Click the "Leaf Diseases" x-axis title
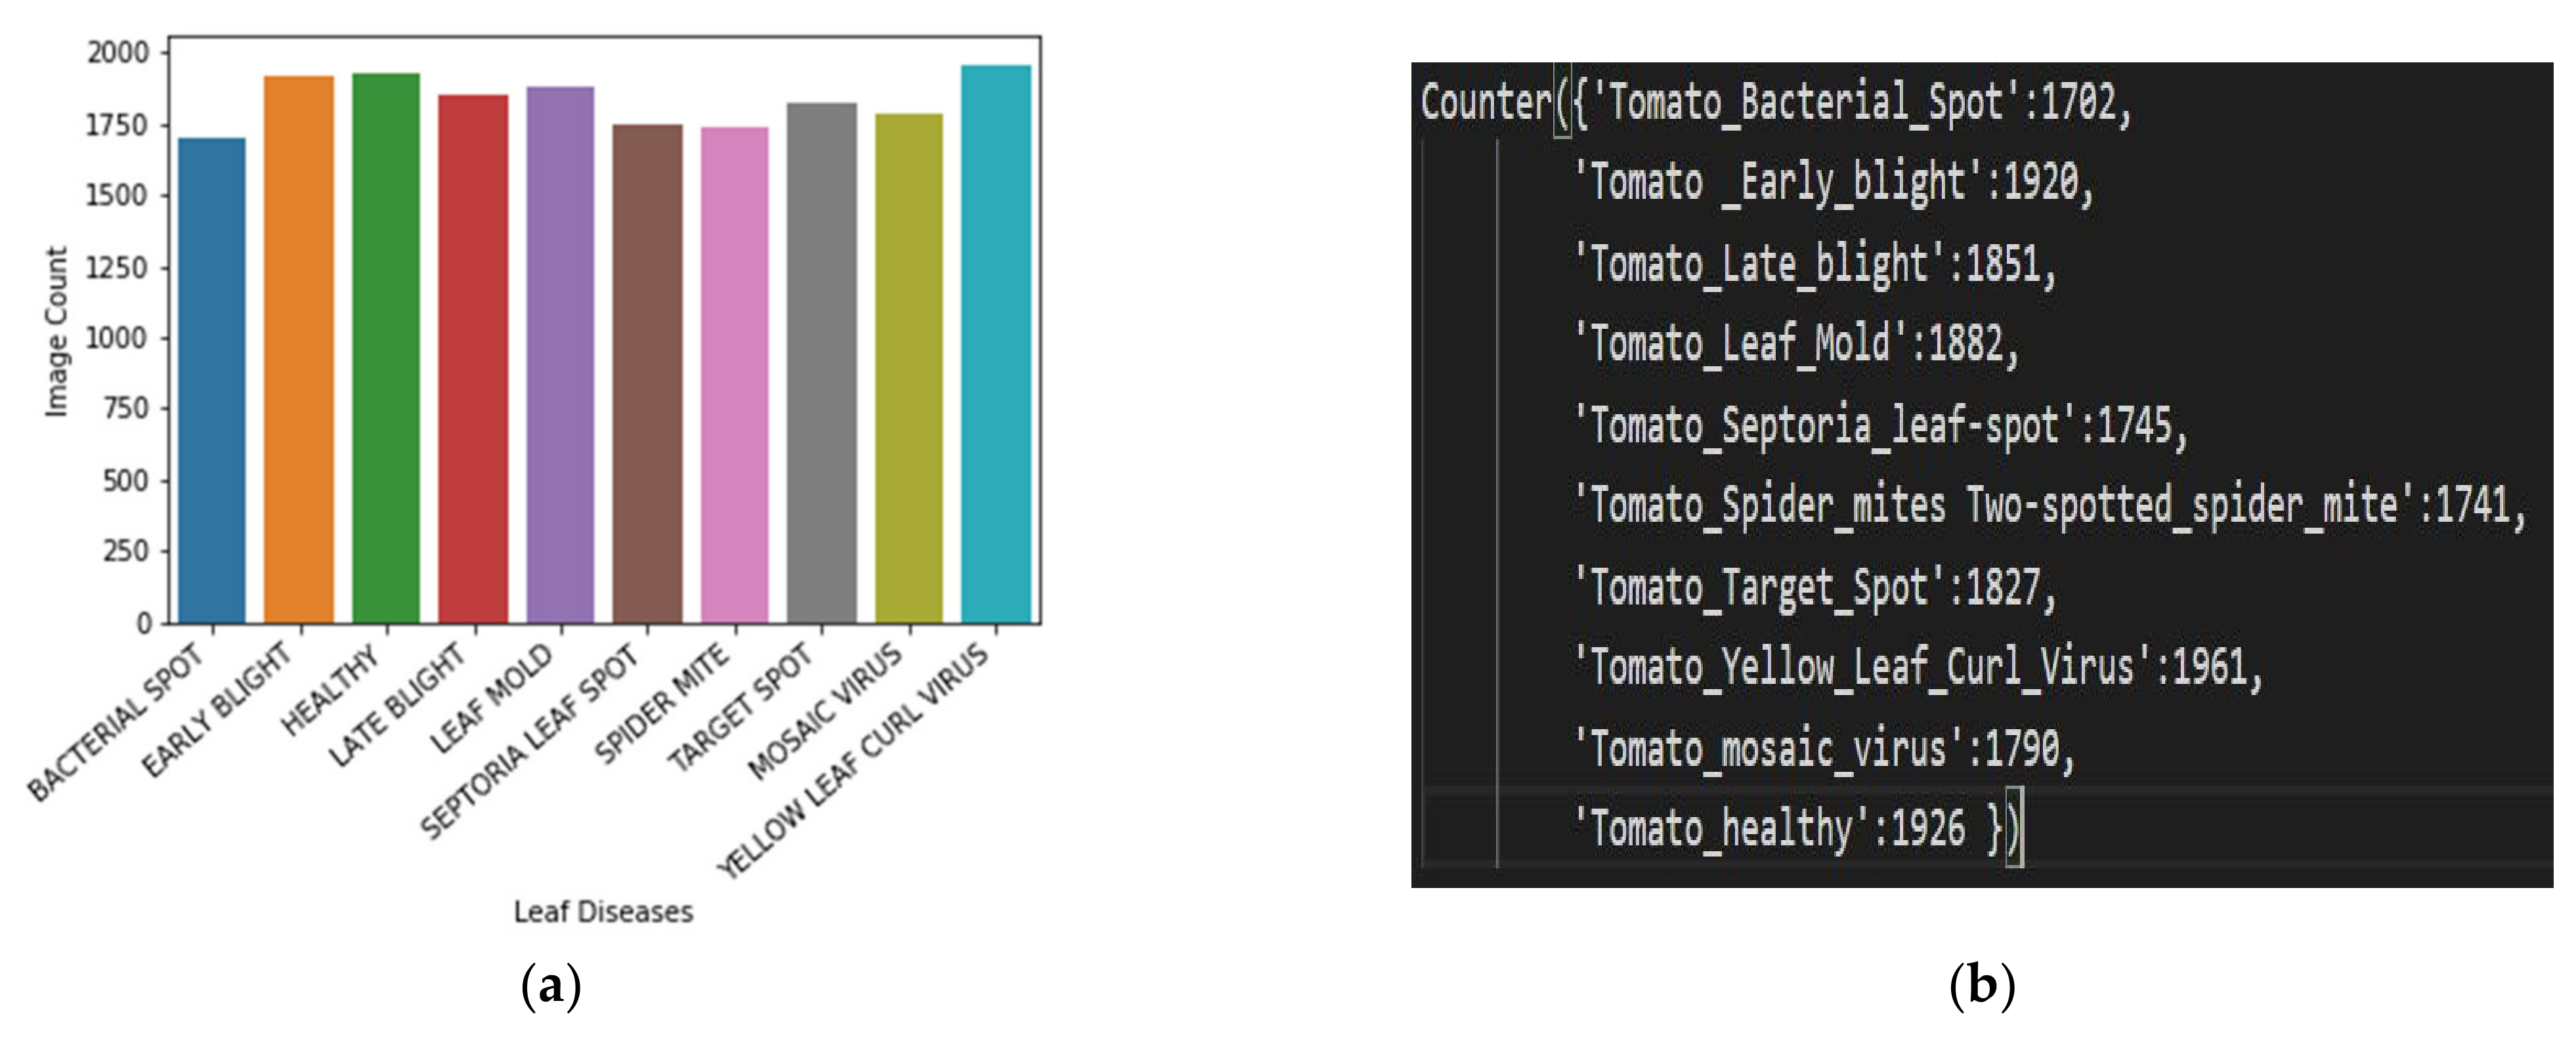Screen dimensions: 2576x1037 click(603, 911)
